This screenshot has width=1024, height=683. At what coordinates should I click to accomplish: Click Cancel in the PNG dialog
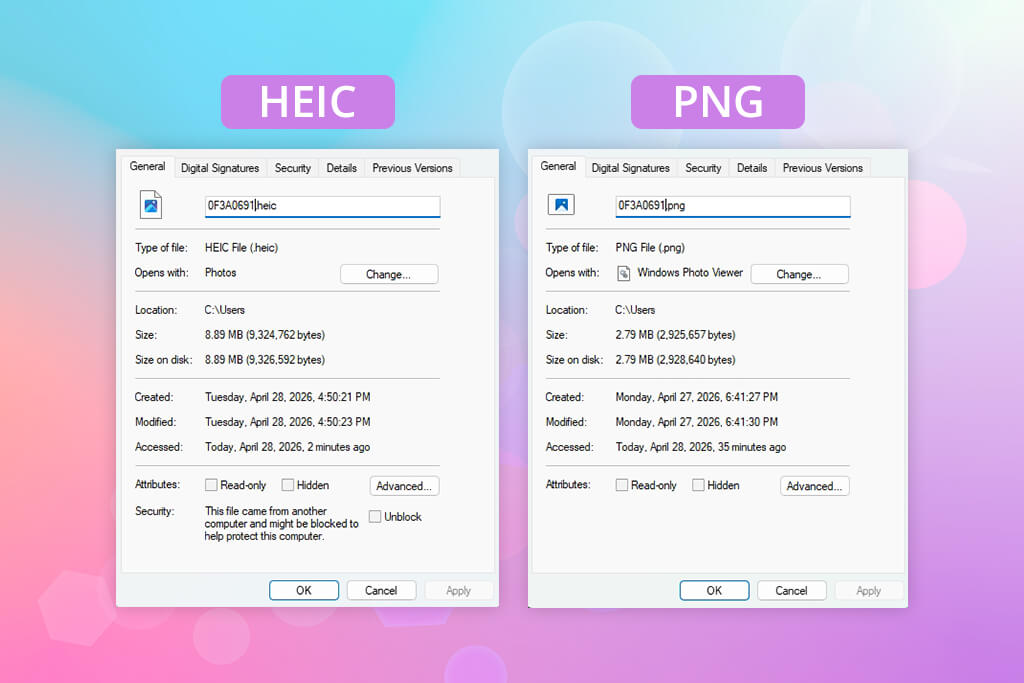tap(792, 590)
